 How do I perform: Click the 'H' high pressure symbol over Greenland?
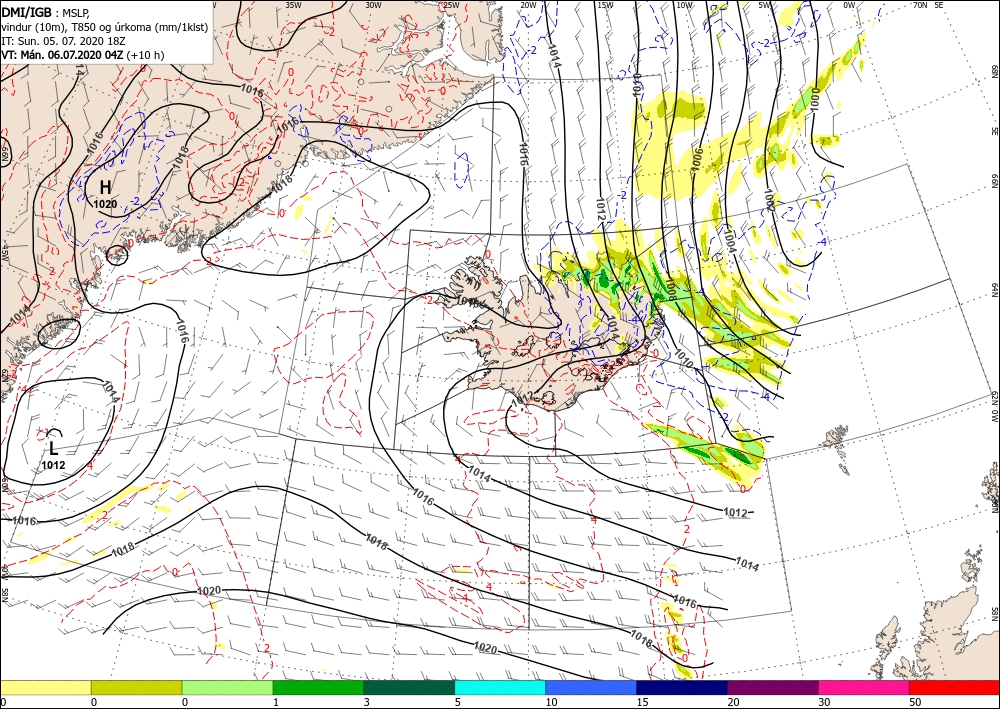point(105,187)
